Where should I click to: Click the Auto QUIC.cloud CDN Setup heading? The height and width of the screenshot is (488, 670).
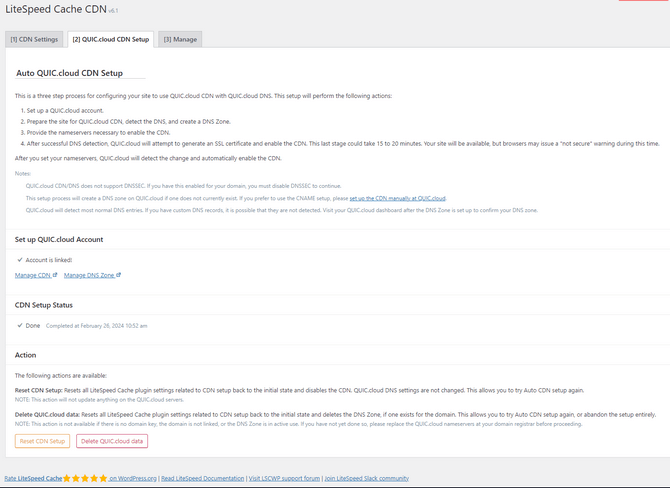tap(80, 73)
